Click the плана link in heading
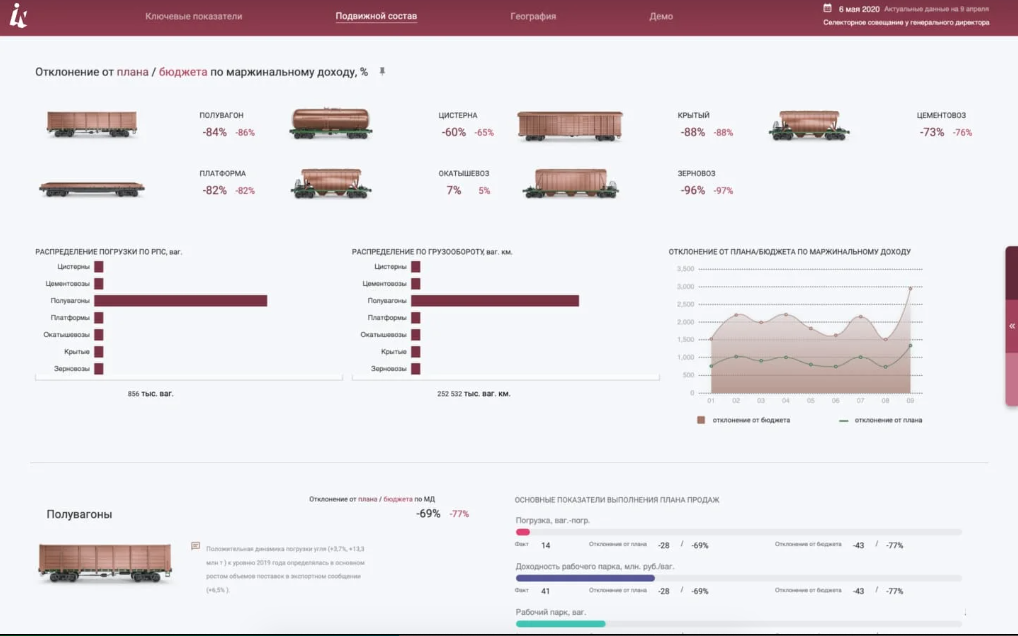The width and height of the screenshot is (1018, 636). click(x=132, y=72)
